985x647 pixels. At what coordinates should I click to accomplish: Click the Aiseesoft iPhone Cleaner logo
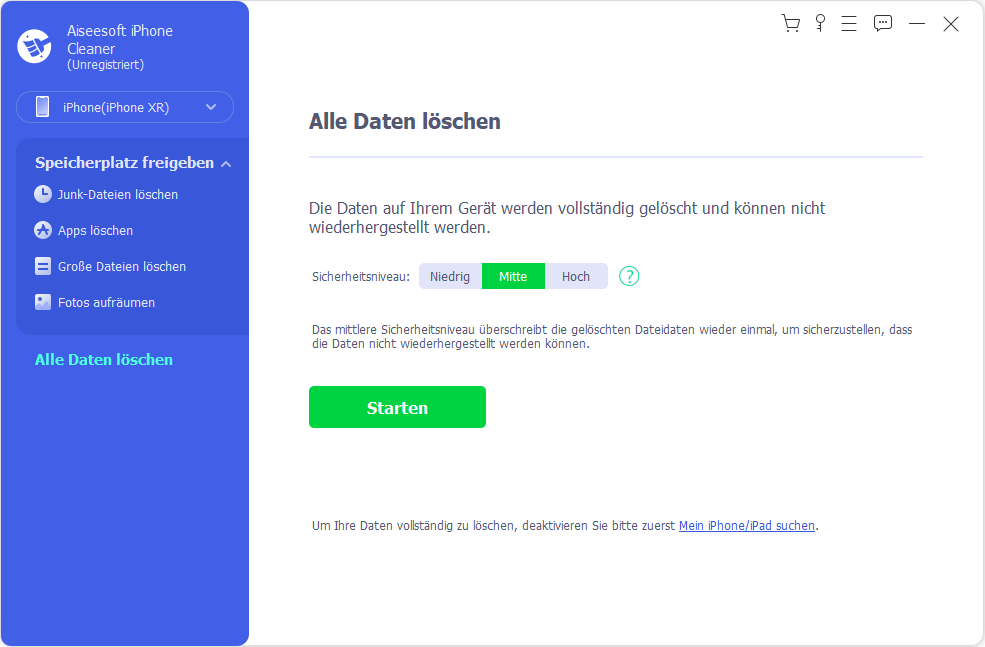click(34, 46)
